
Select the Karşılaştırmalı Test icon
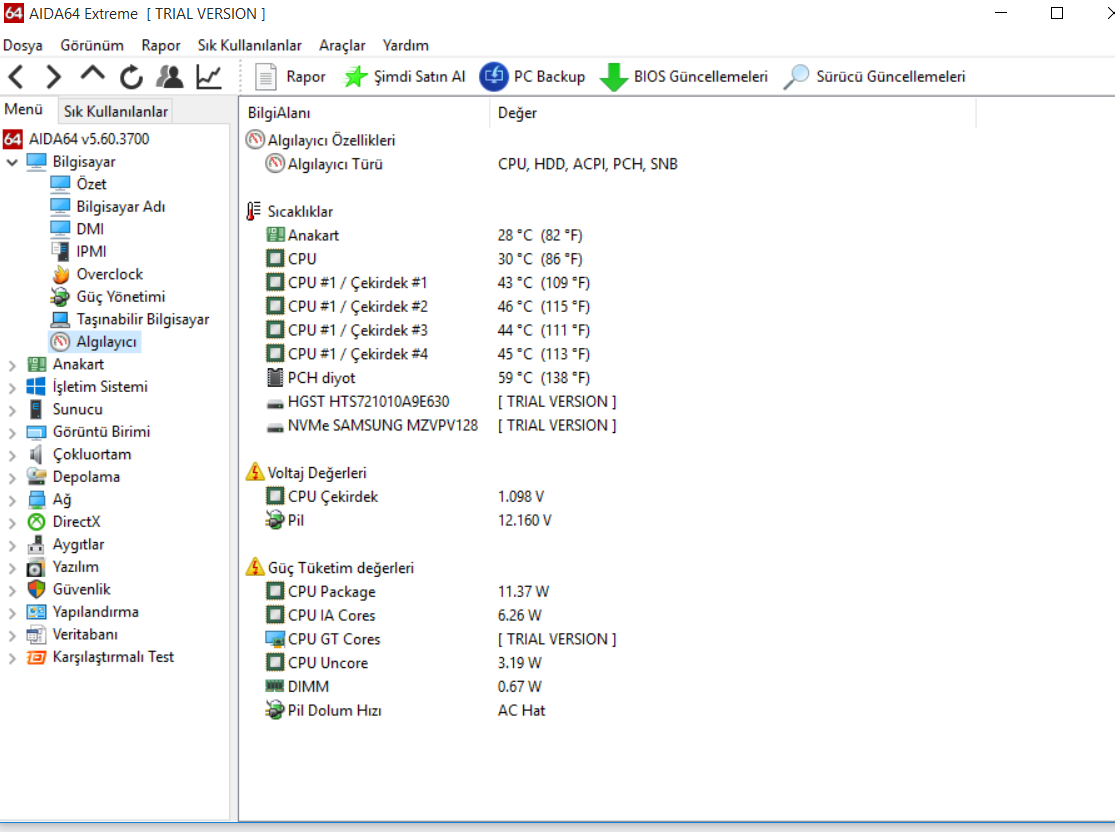point(36,657)
